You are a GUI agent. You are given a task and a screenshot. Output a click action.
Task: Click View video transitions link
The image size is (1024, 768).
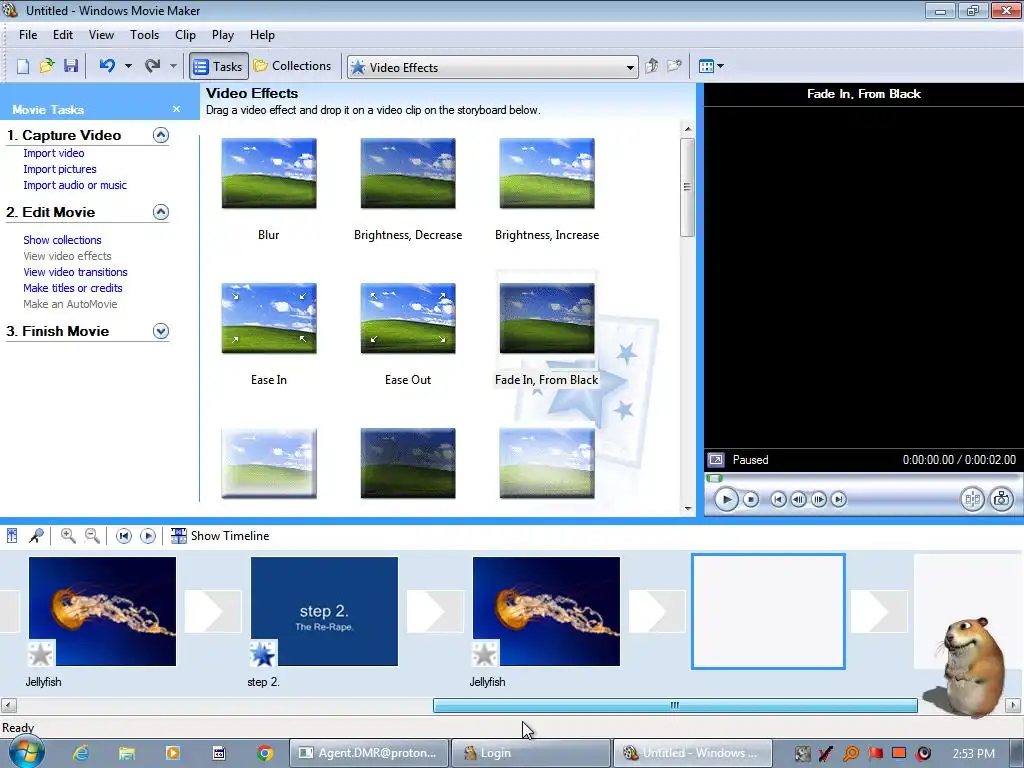75,272
